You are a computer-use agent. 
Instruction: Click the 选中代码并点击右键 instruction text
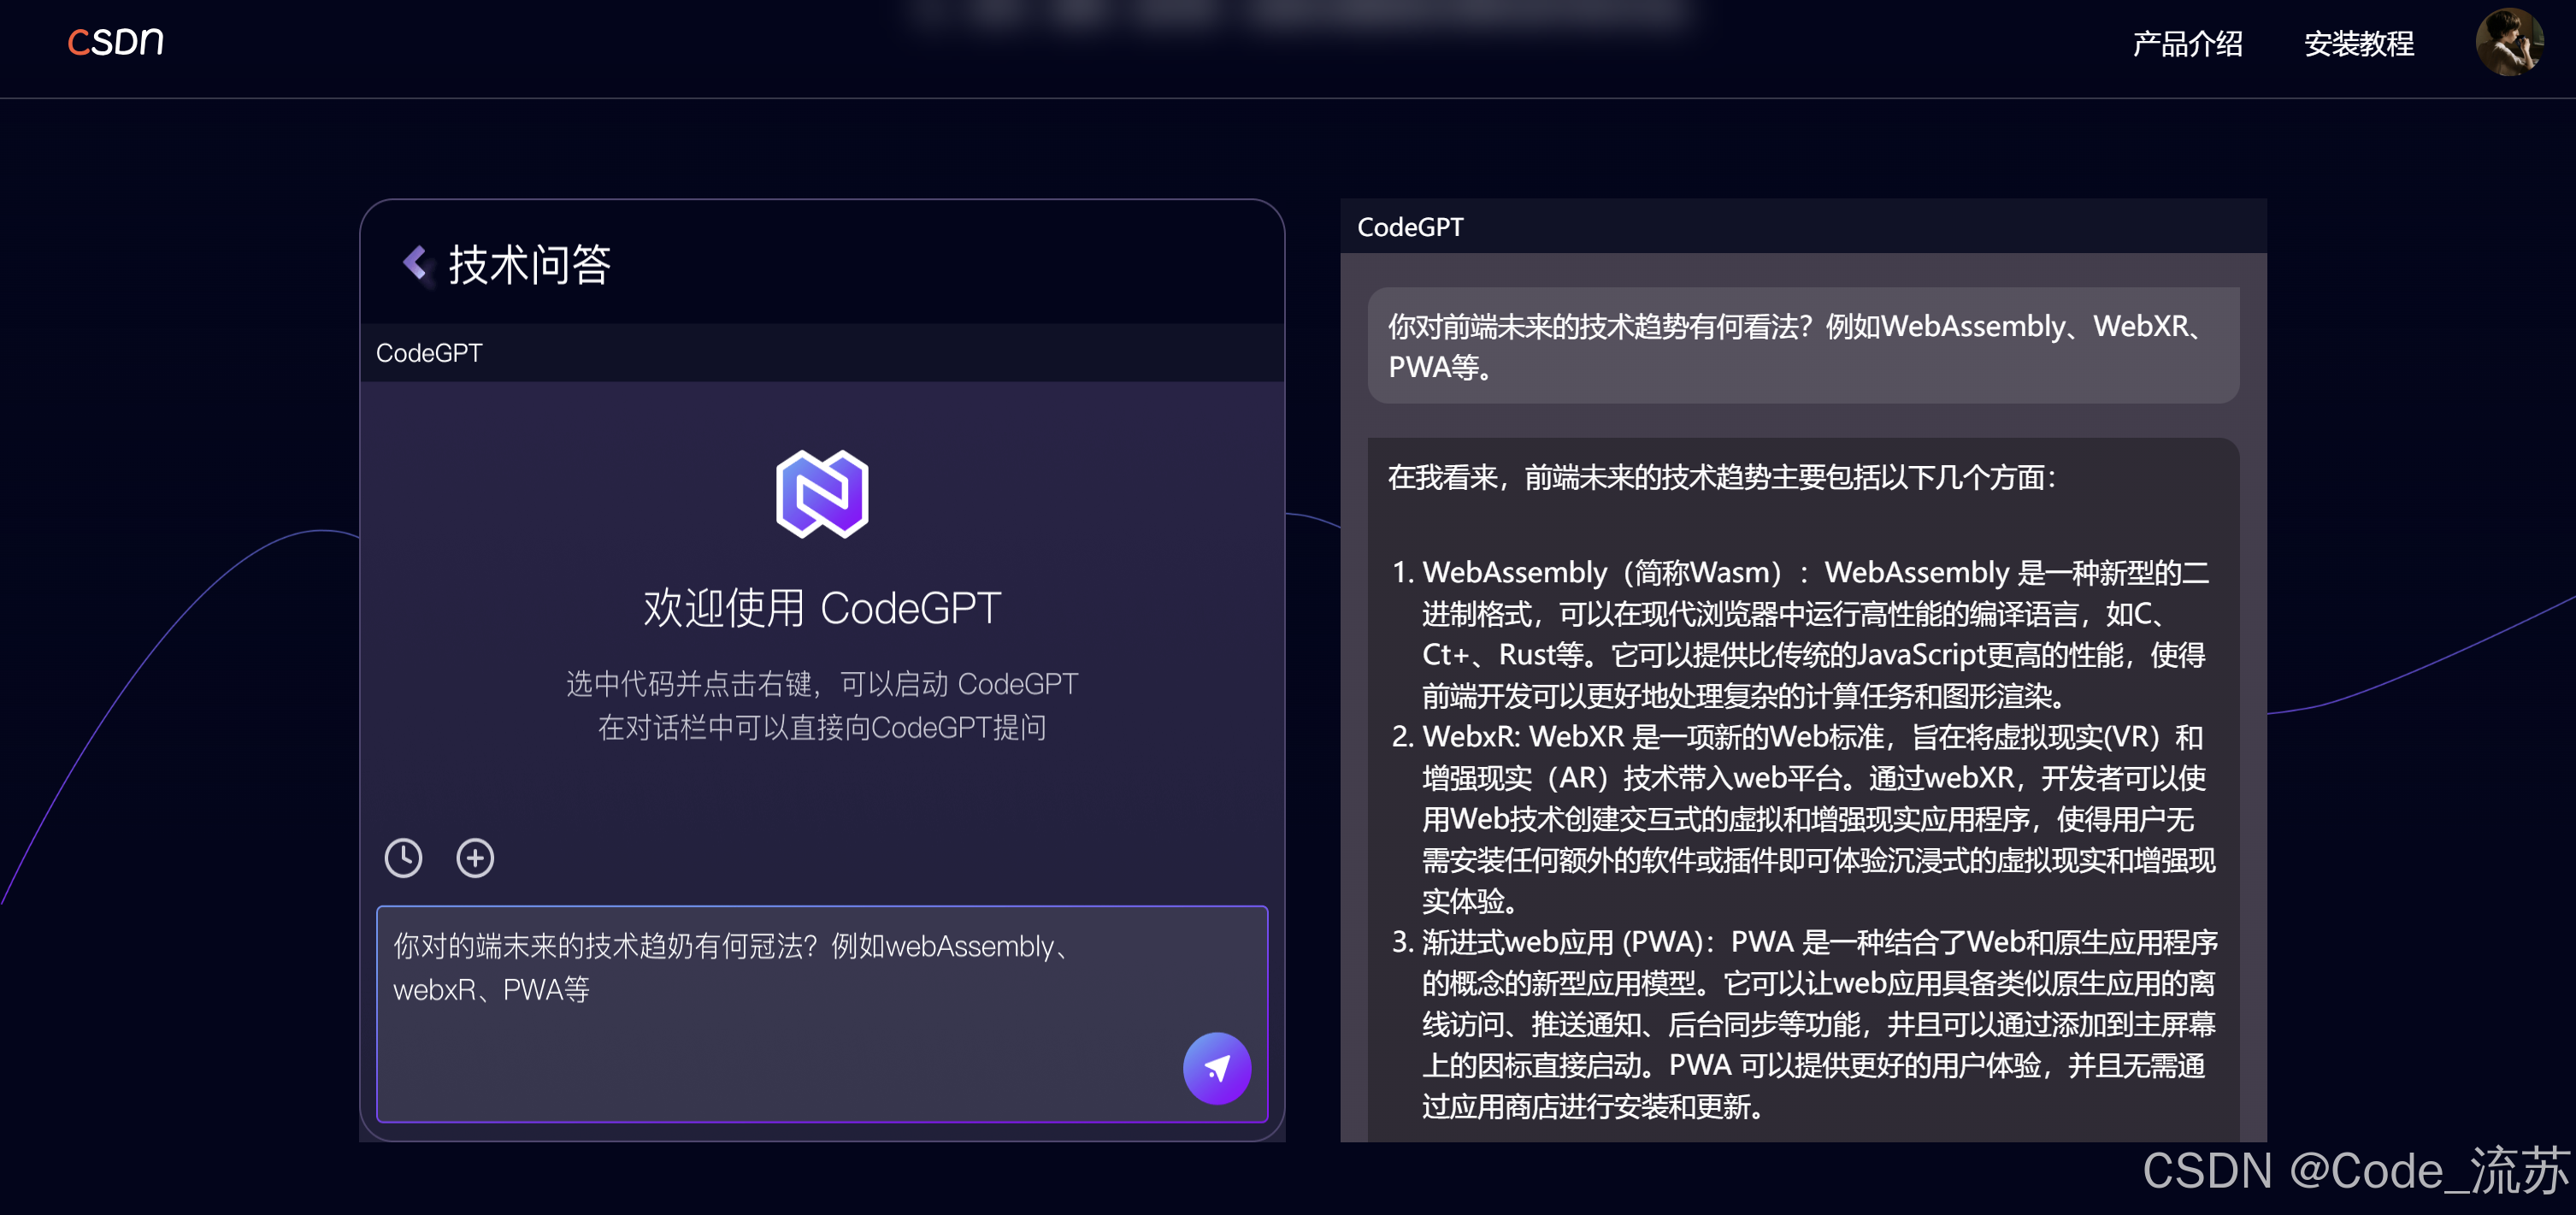[822, 684]
